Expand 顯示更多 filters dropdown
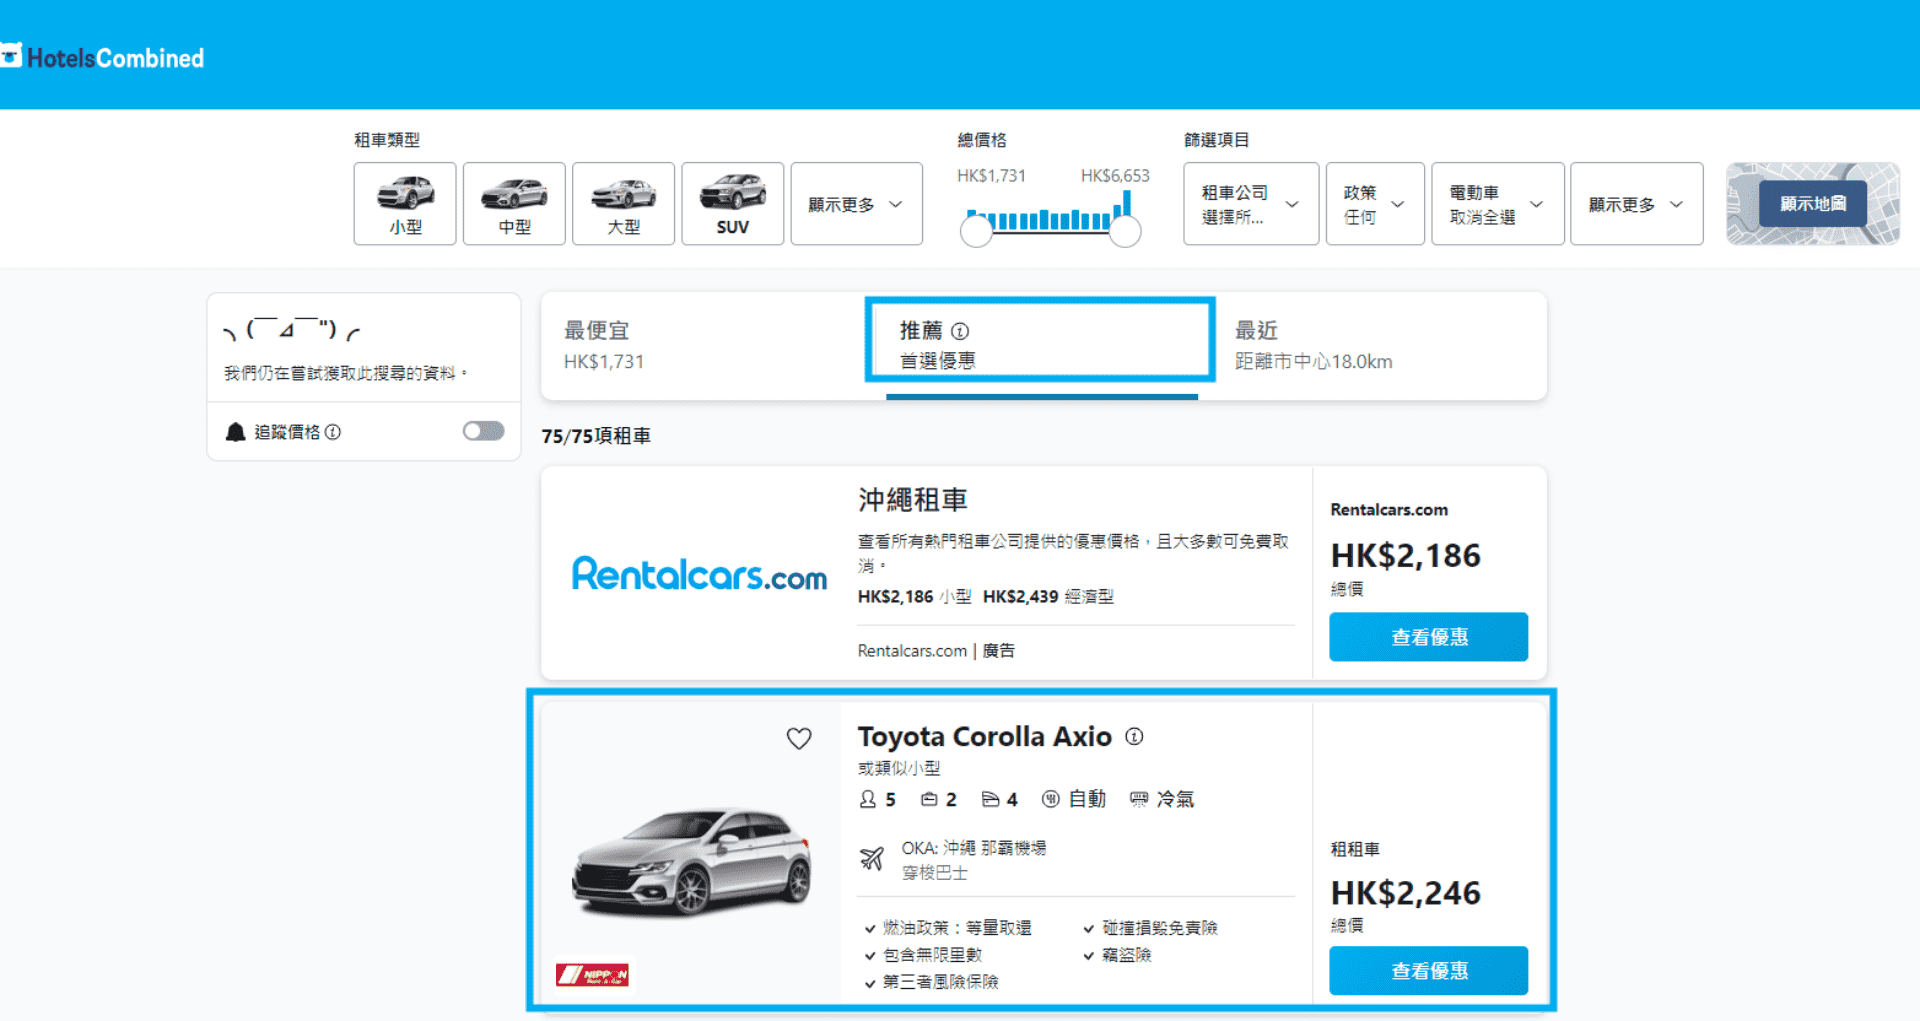 tap(1636, 204)
